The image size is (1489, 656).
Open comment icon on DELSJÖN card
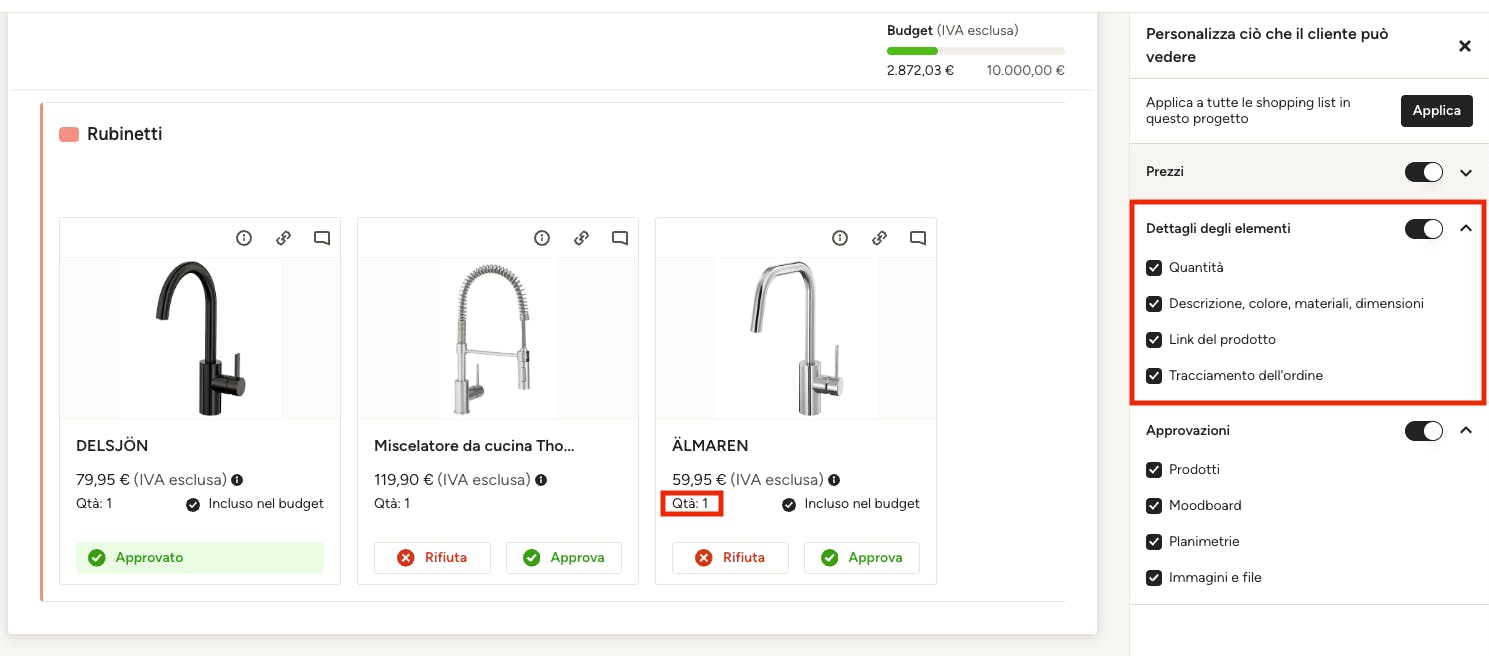(322, 238)
